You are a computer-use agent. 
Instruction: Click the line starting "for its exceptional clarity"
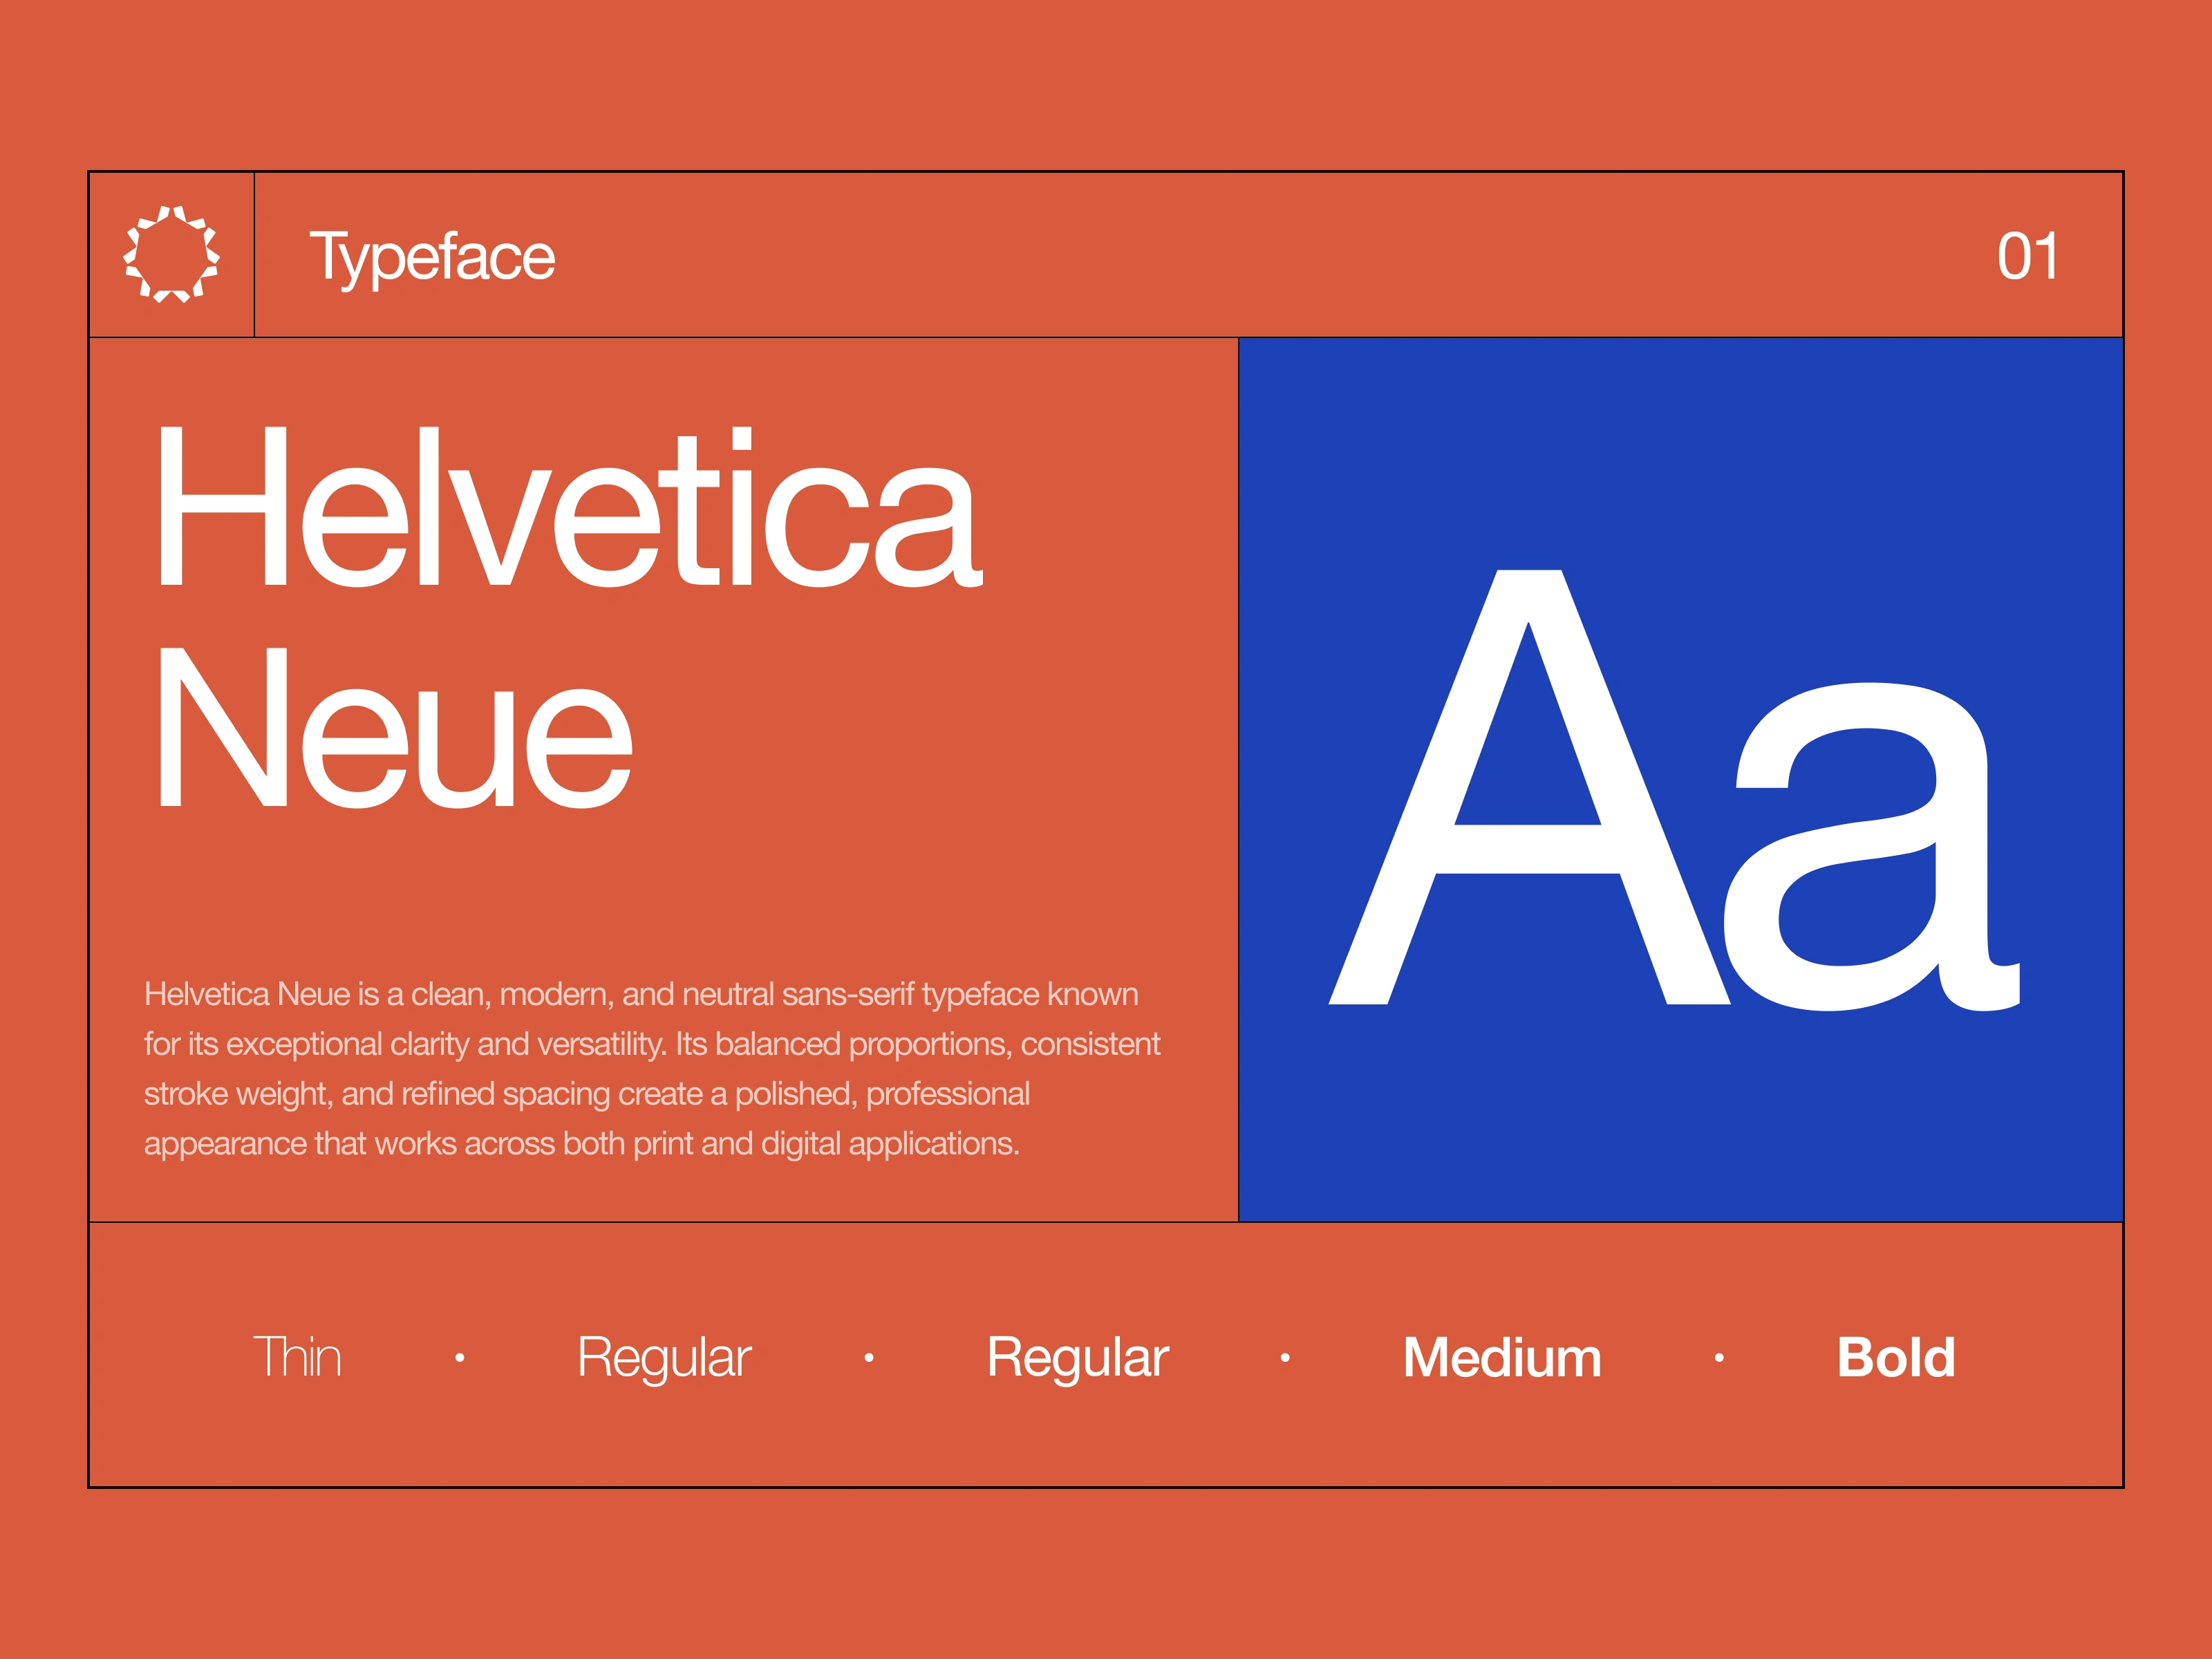click(652, 1044)
